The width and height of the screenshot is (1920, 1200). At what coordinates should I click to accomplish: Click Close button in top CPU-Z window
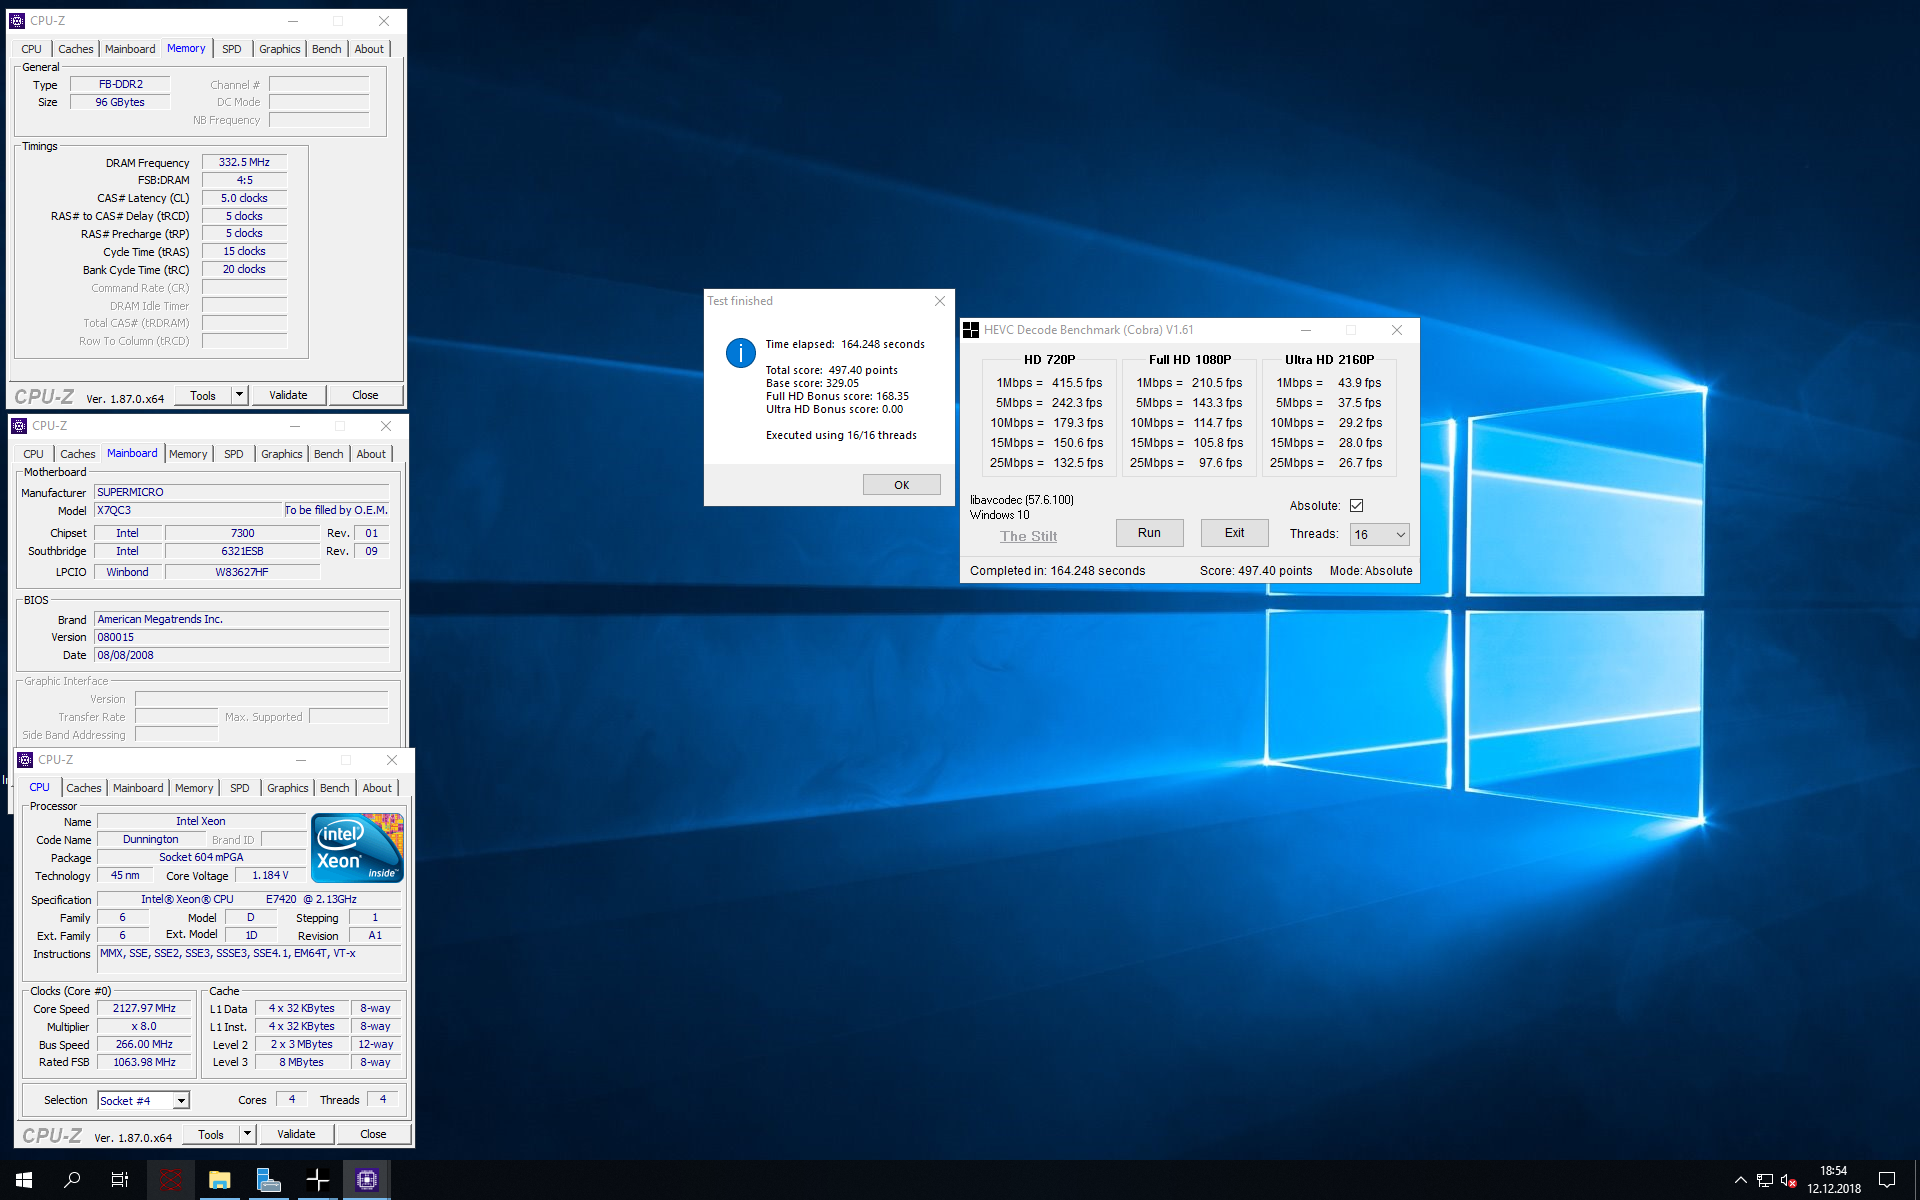coord(366,395)
